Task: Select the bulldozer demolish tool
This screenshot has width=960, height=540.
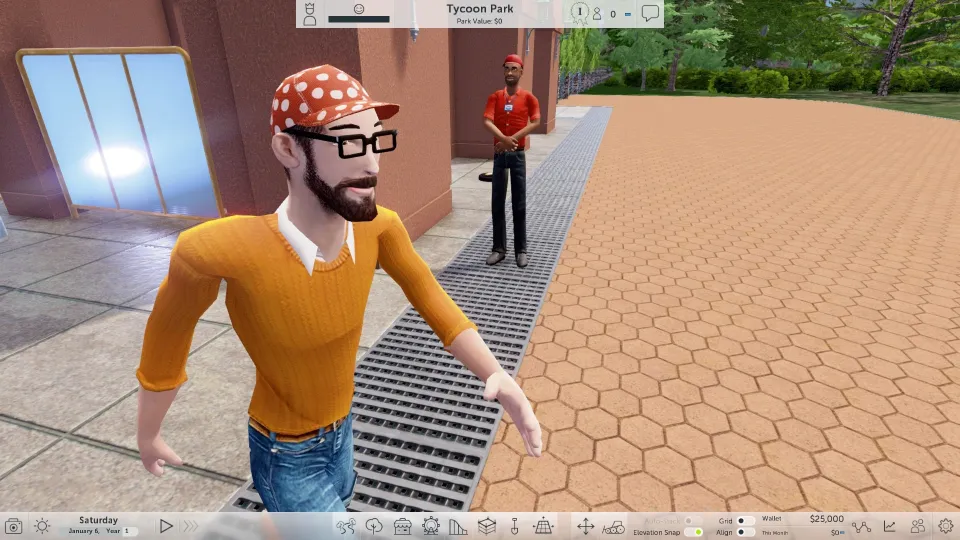Action: [x=614, y=526]
